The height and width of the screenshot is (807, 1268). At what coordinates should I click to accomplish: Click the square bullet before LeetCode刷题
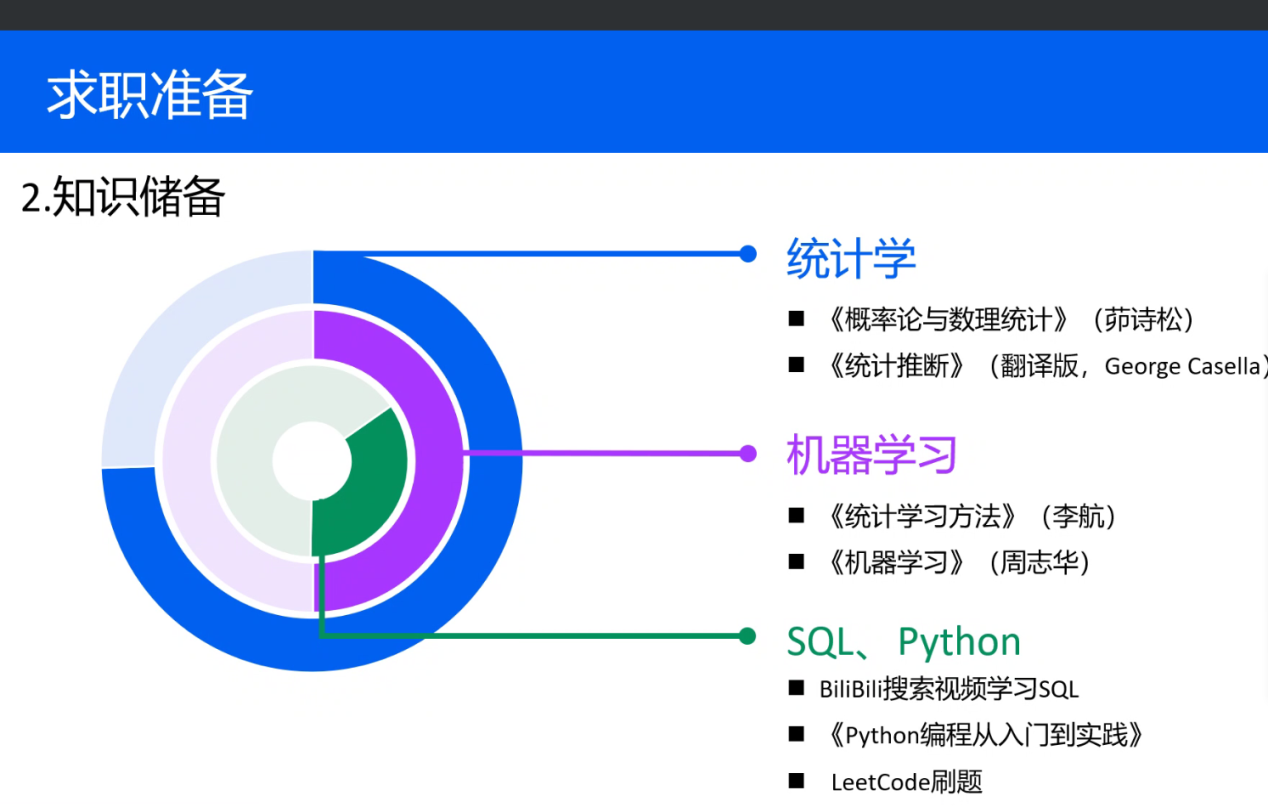[x=796, y=781]
